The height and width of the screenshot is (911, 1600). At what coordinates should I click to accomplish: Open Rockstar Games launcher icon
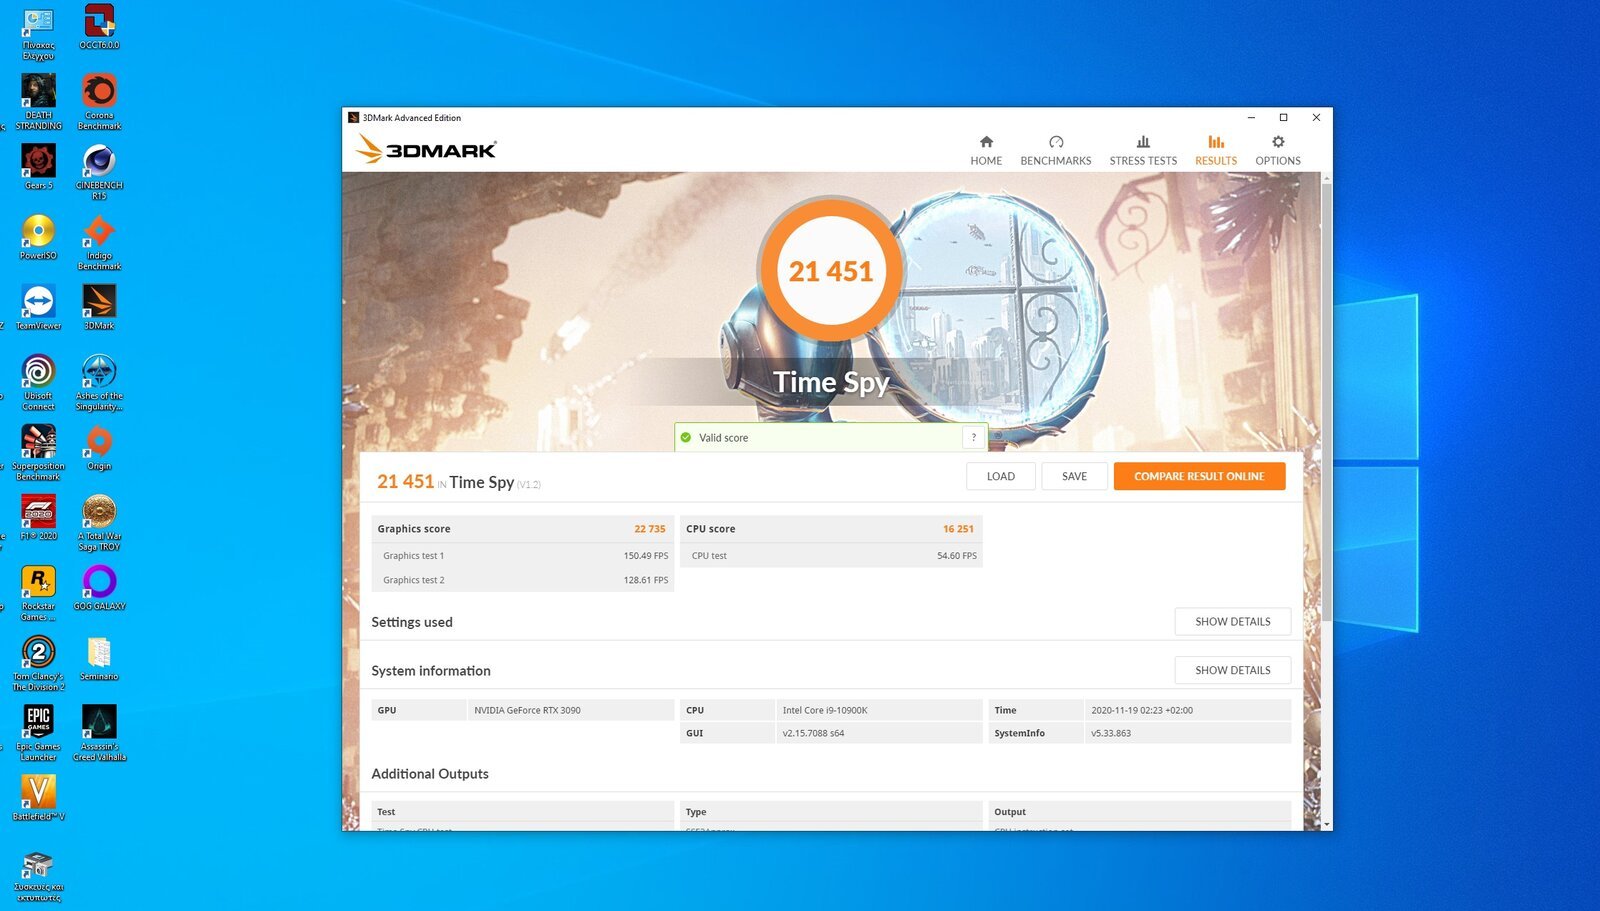click(x=39, y=591)
